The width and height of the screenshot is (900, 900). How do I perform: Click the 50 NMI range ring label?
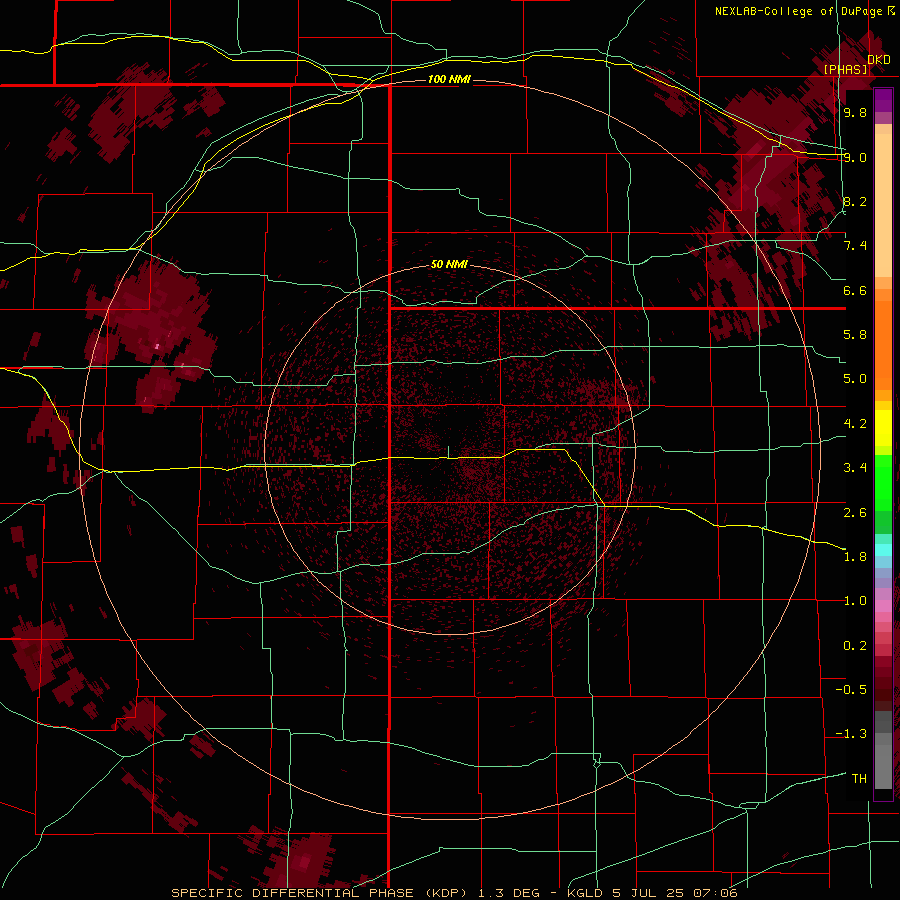(449, 264)
